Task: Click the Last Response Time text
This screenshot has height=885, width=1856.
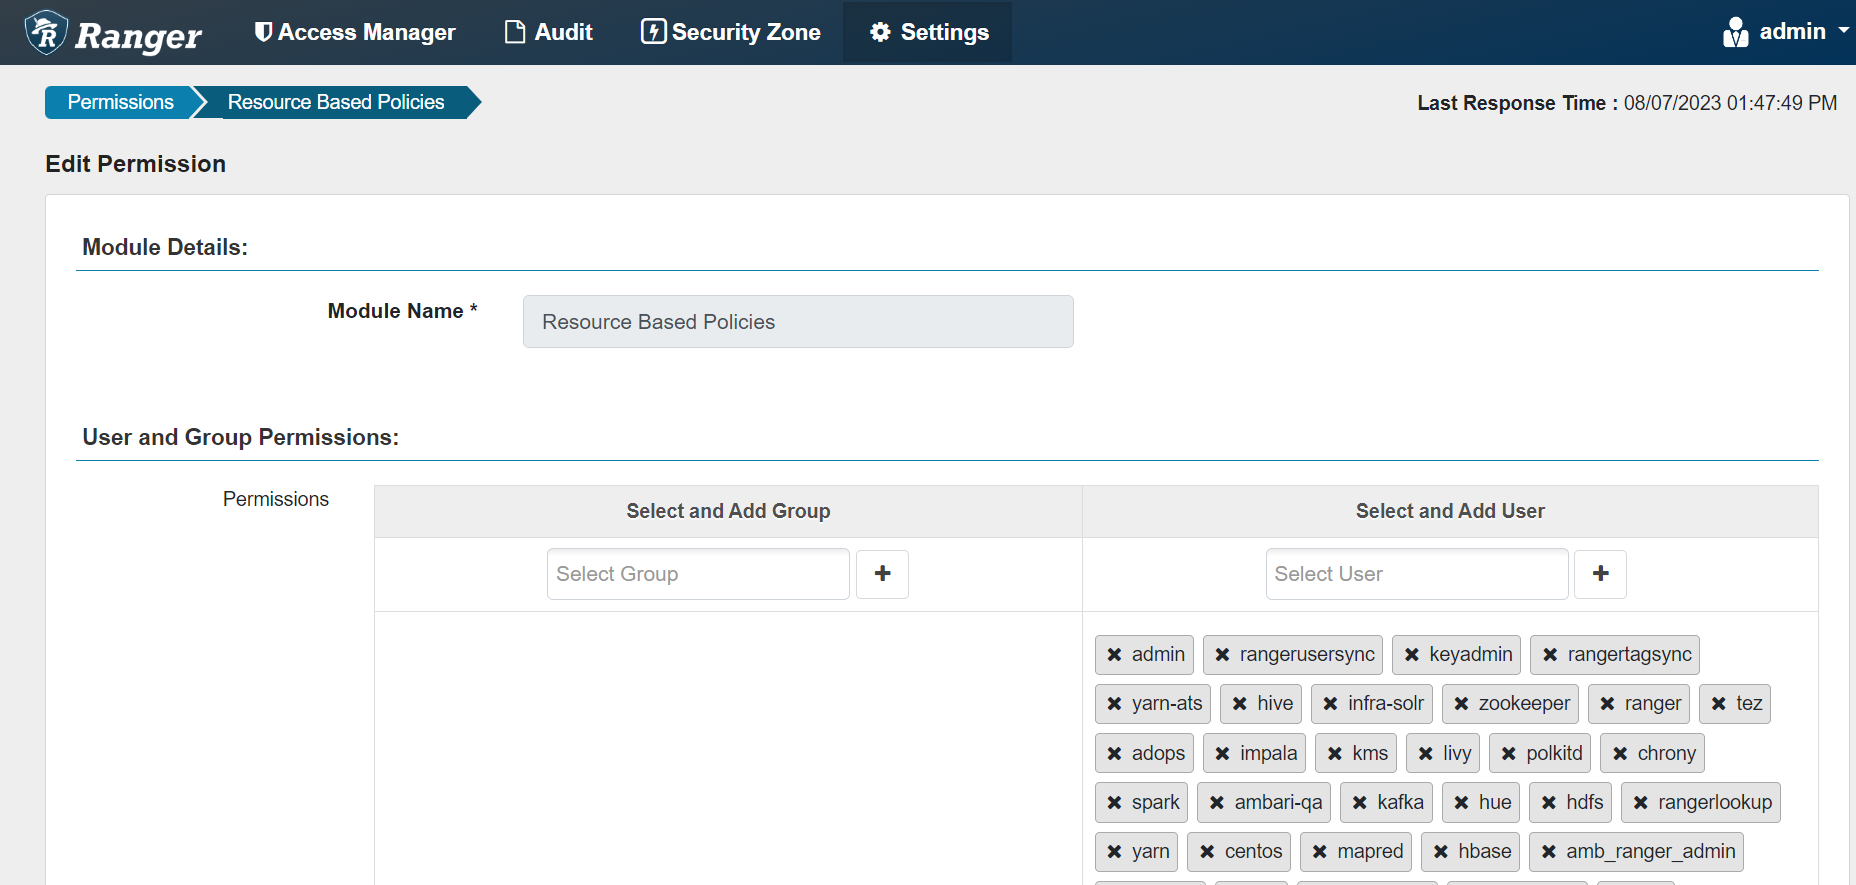Action: pos(1627,103)
